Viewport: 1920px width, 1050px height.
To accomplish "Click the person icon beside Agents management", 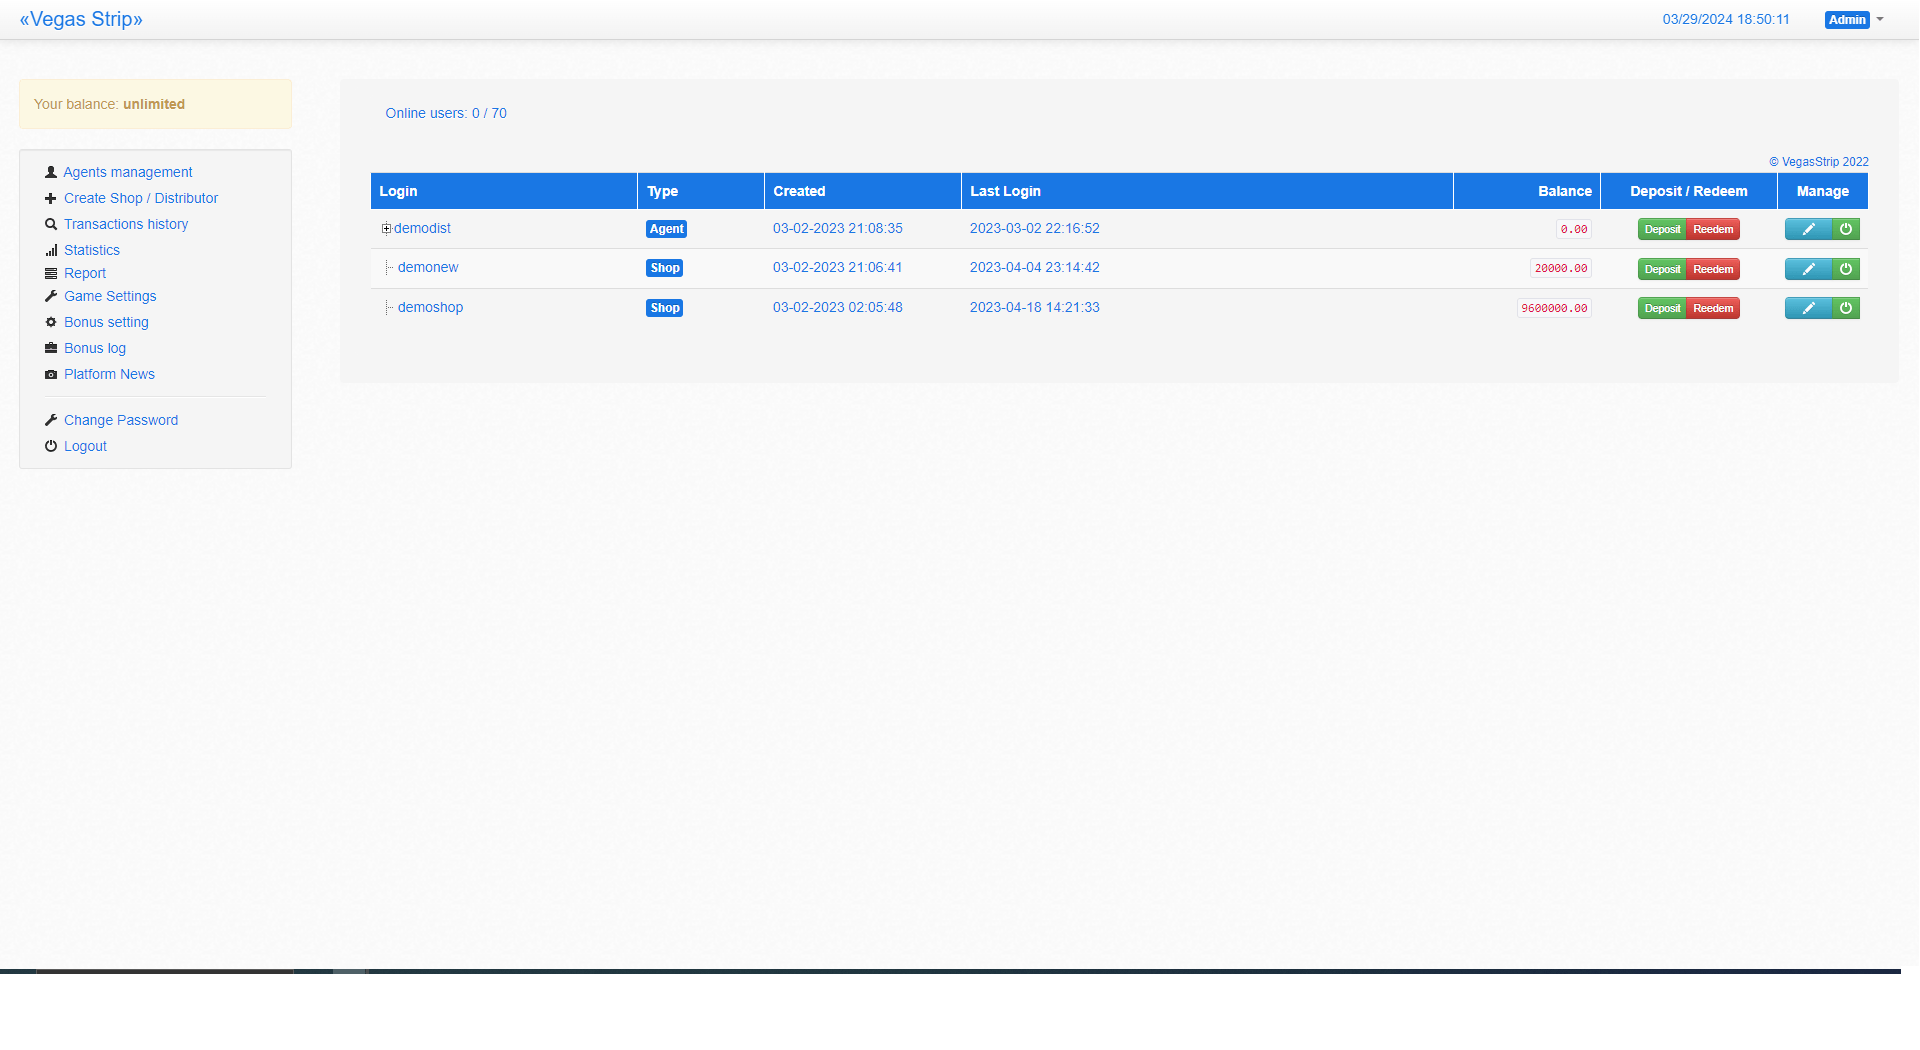I will 51,172.
